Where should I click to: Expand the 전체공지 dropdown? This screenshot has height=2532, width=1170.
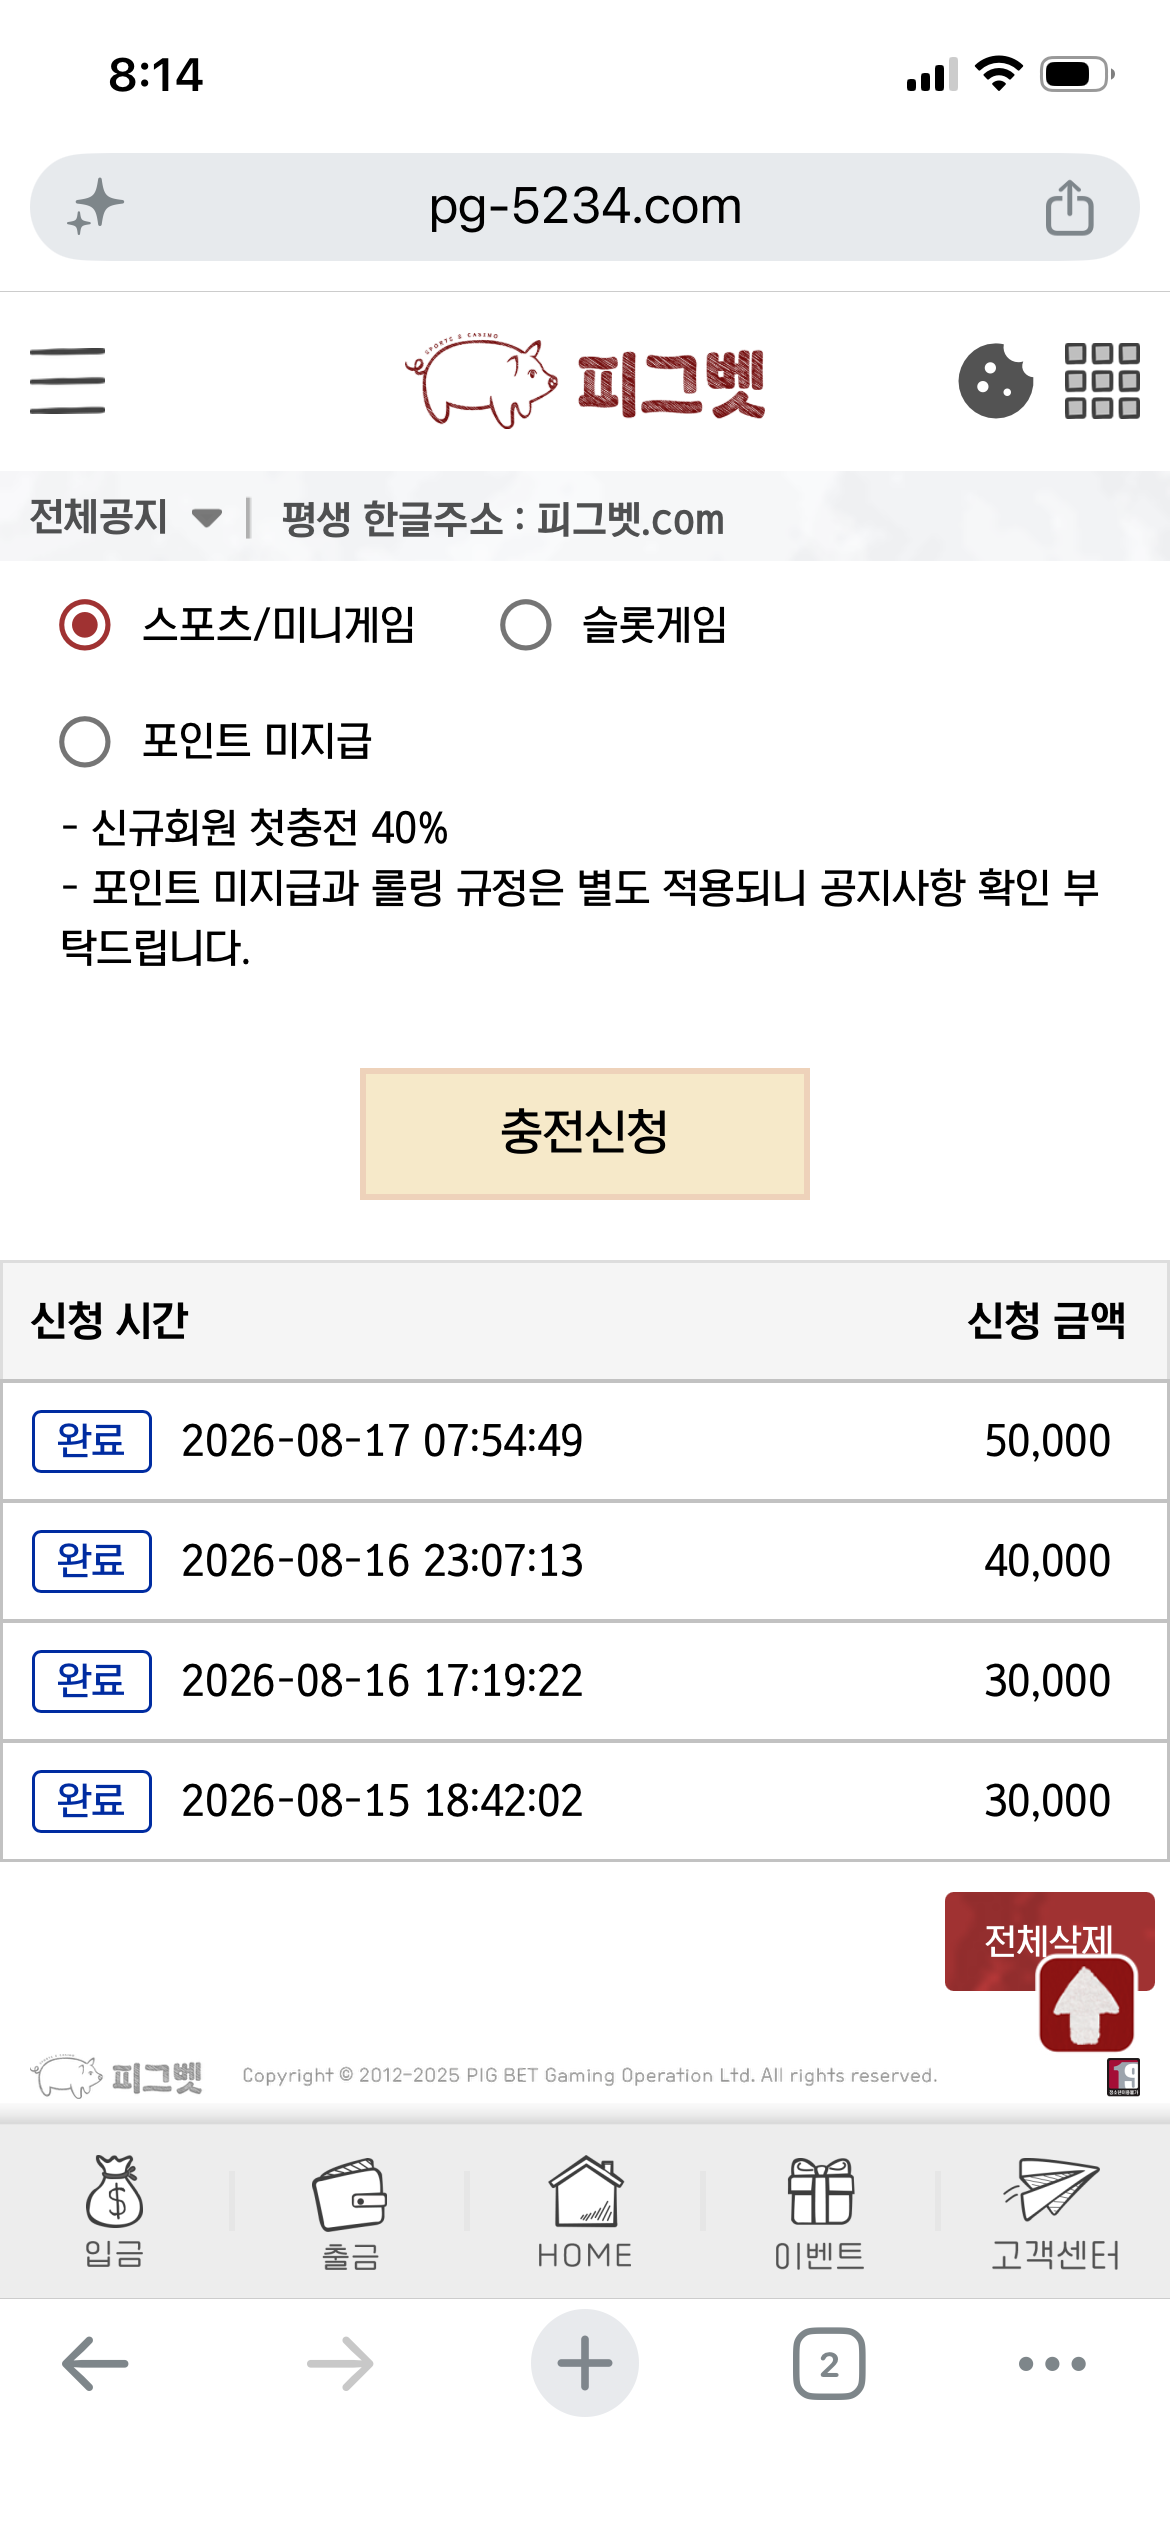(x=126, y=517)
